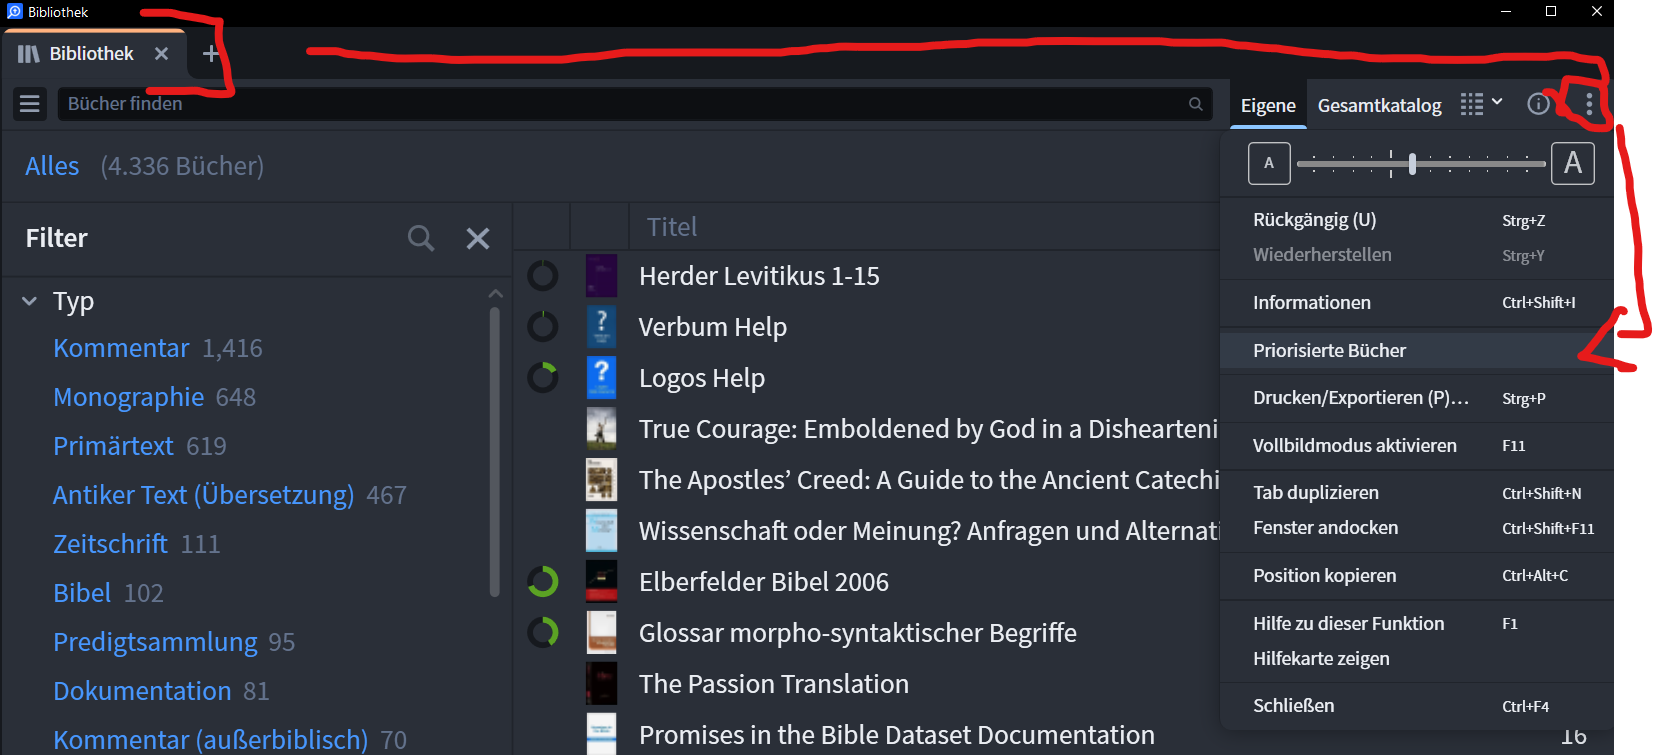Filter by Antiker Text (Übersetzung)
This screenshot has height=755, width=1653.
203,495
